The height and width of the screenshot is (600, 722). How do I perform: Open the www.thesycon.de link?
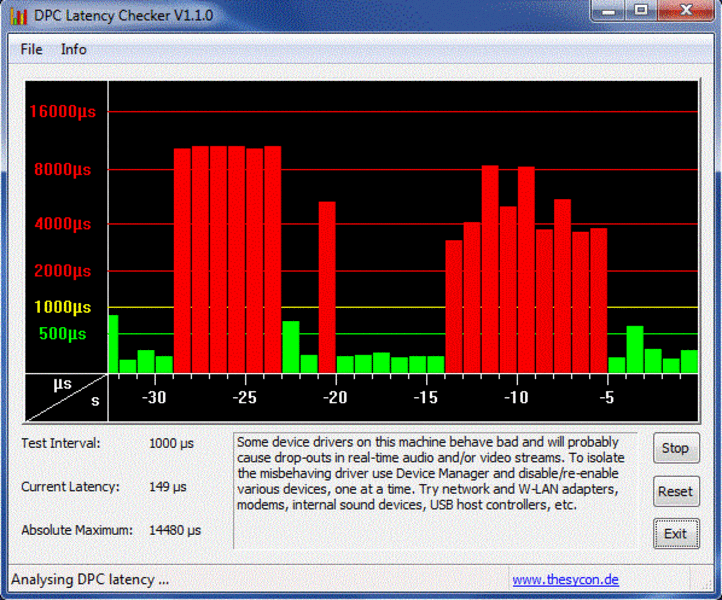click(565, 579)
